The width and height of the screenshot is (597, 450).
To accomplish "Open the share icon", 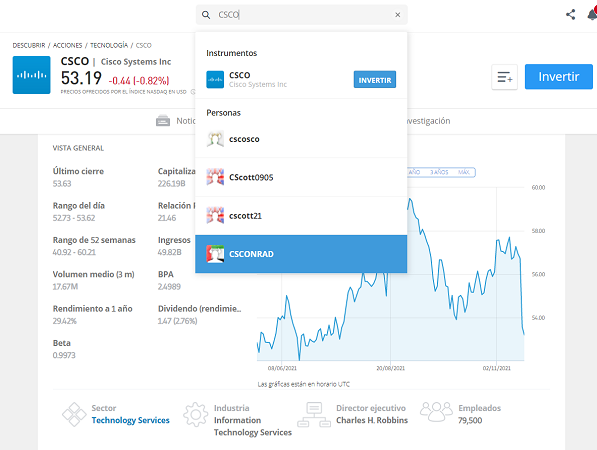I will [x=570, y=15].
